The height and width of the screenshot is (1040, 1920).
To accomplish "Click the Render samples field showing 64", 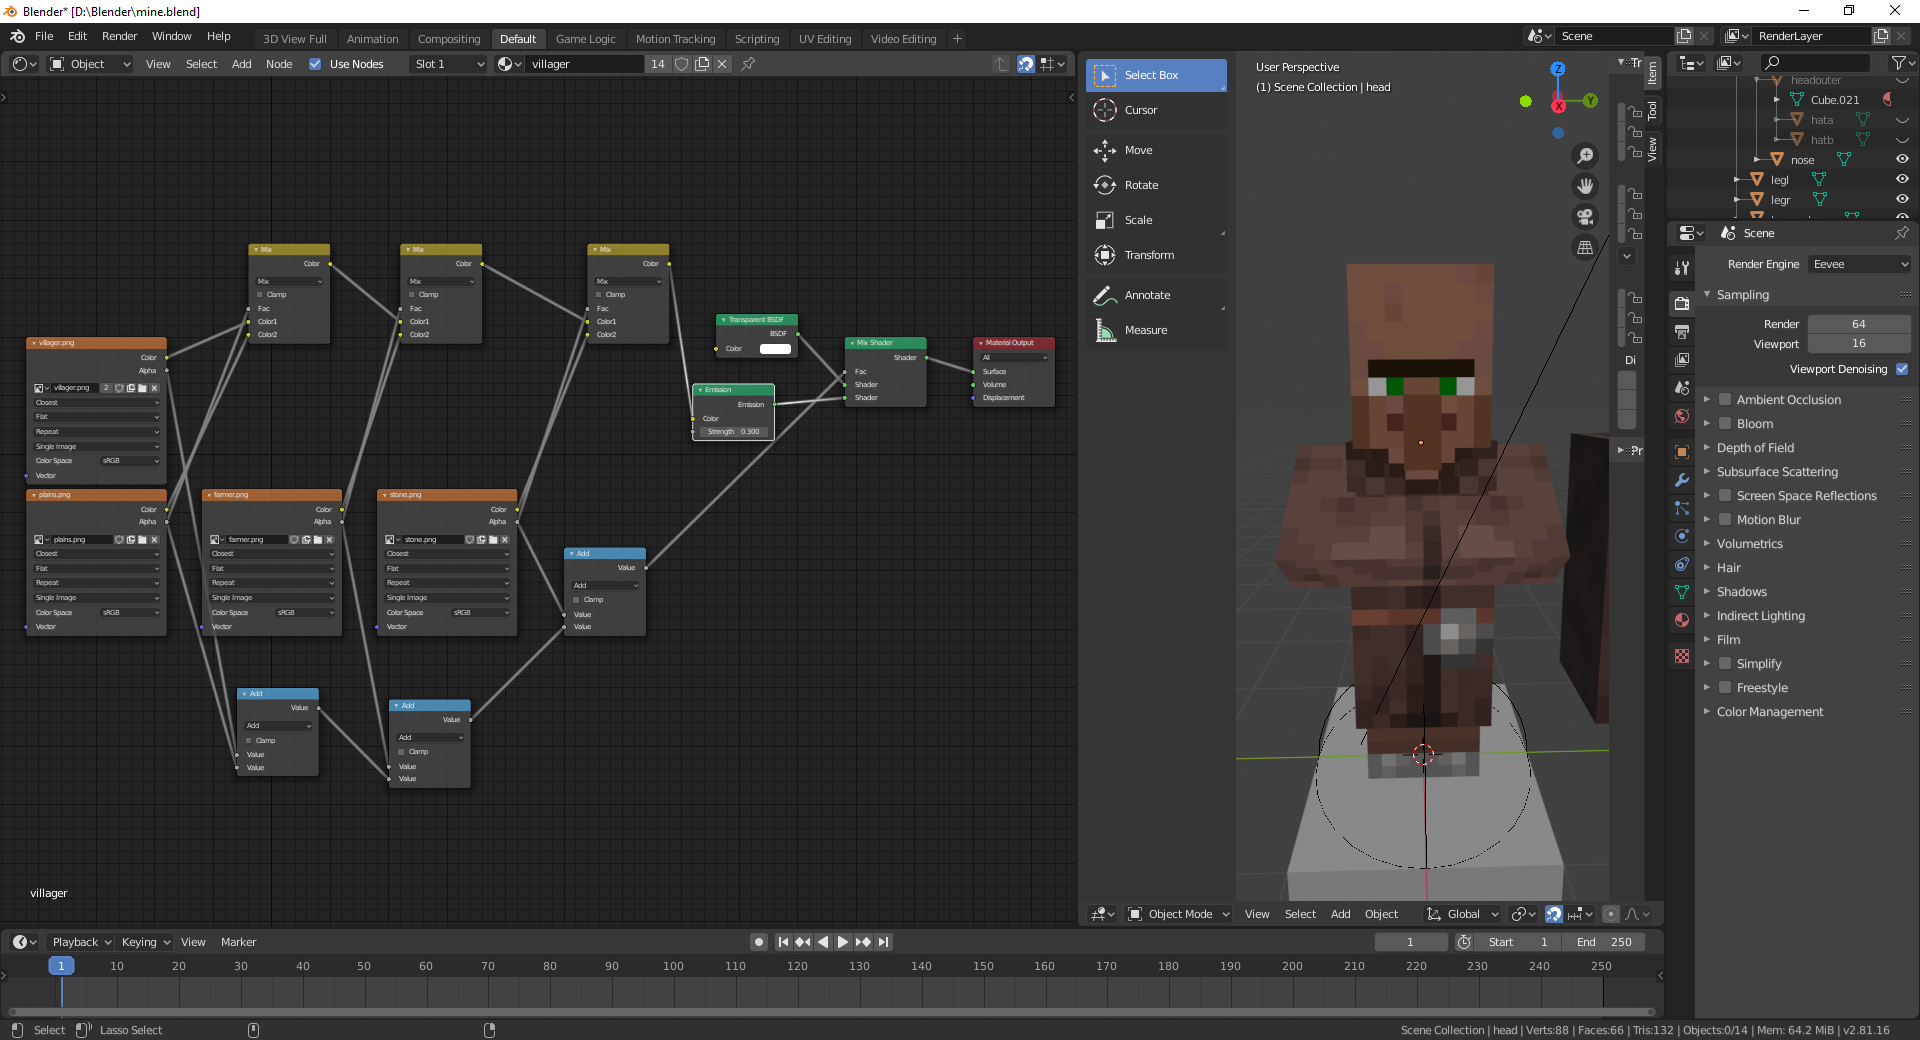I will pos(1859,324).
